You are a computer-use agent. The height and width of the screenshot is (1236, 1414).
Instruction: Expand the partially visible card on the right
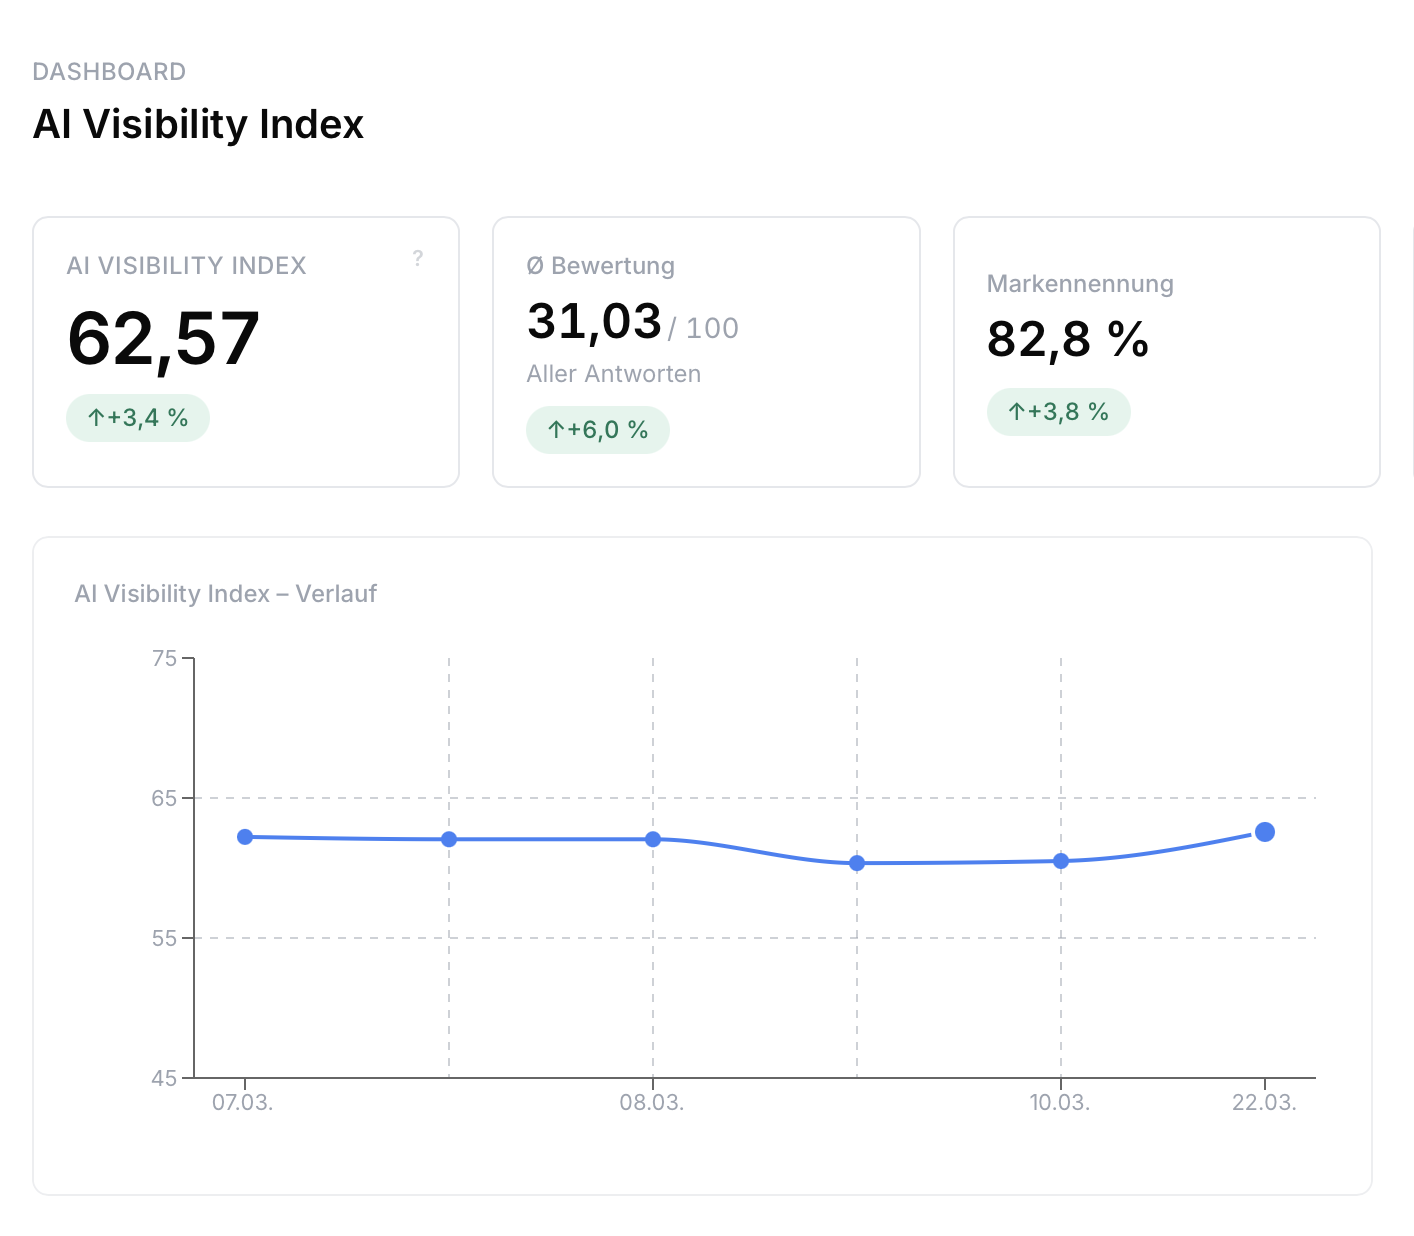1411,352
